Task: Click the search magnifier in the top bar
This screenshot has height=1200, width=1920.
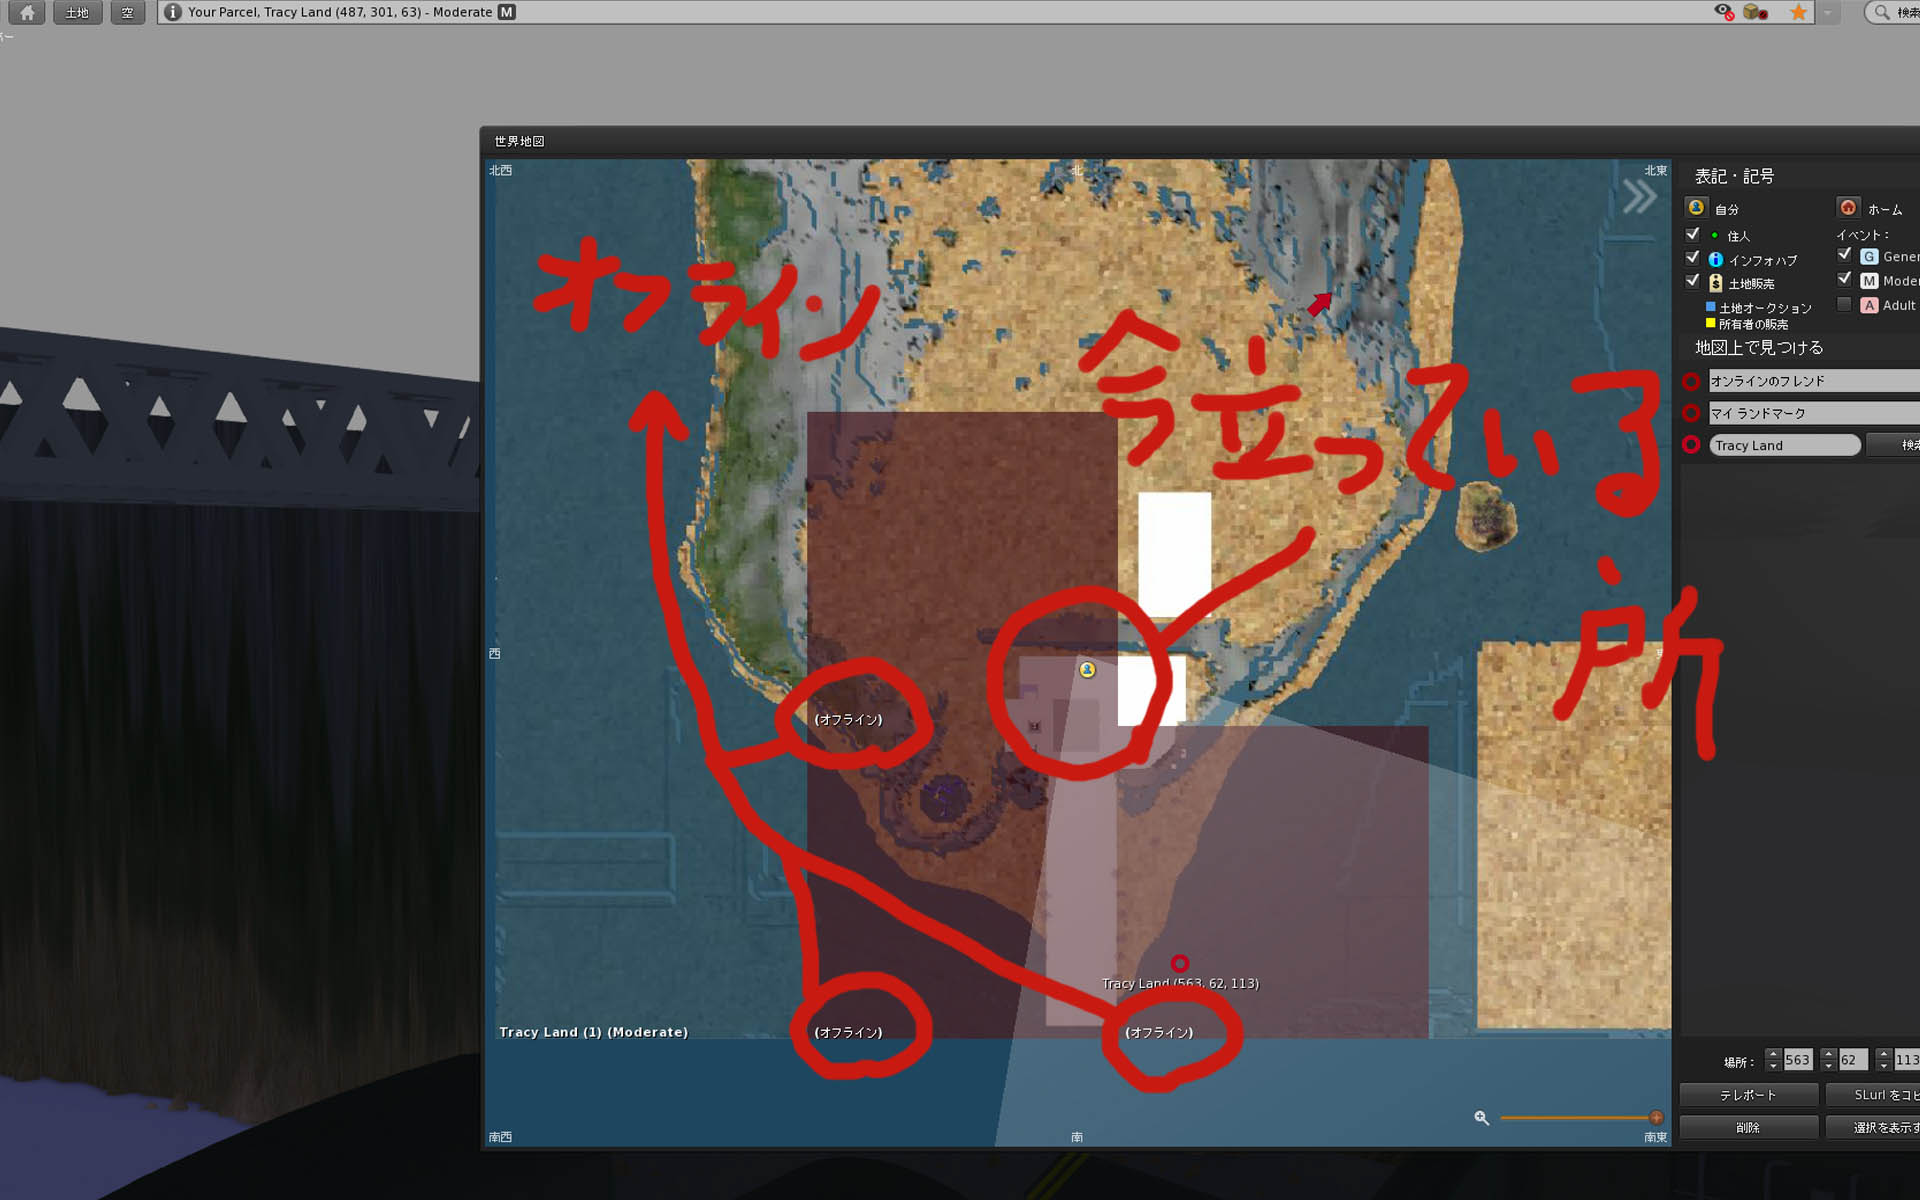Action: coord(1882,12)
